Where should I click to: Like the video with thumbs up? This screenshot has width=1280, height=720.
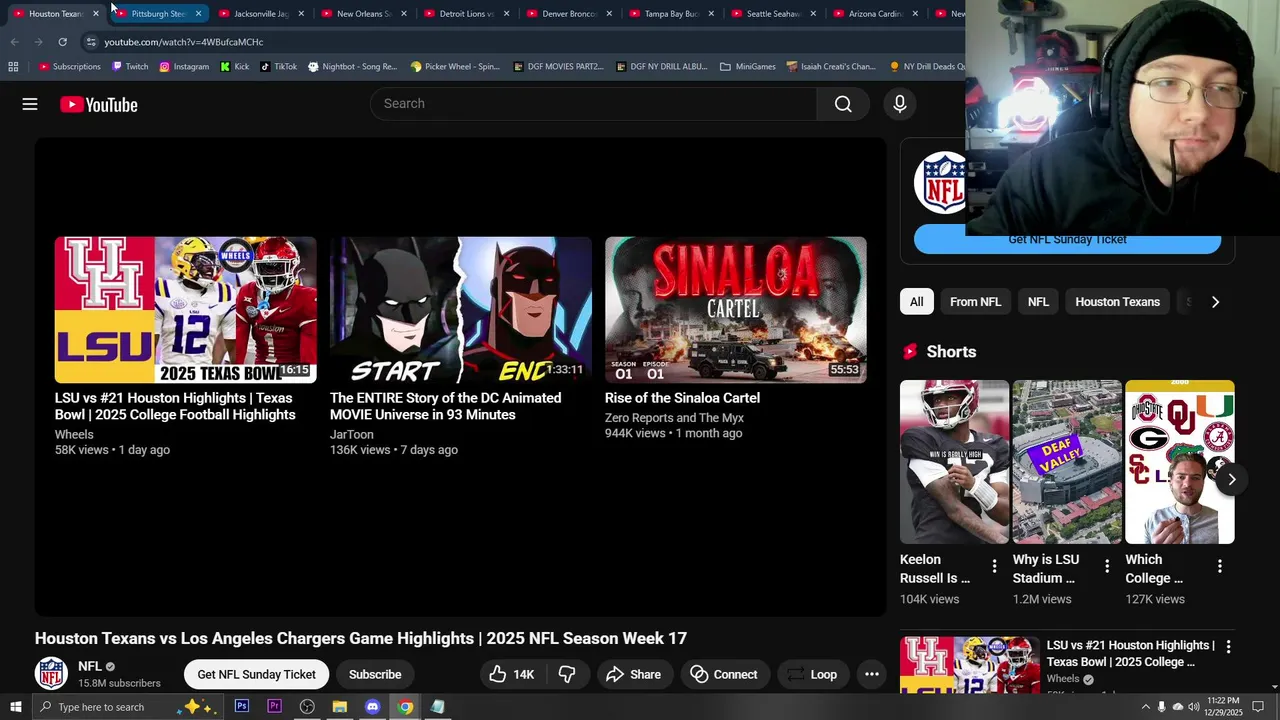click(x=511, y=674)
